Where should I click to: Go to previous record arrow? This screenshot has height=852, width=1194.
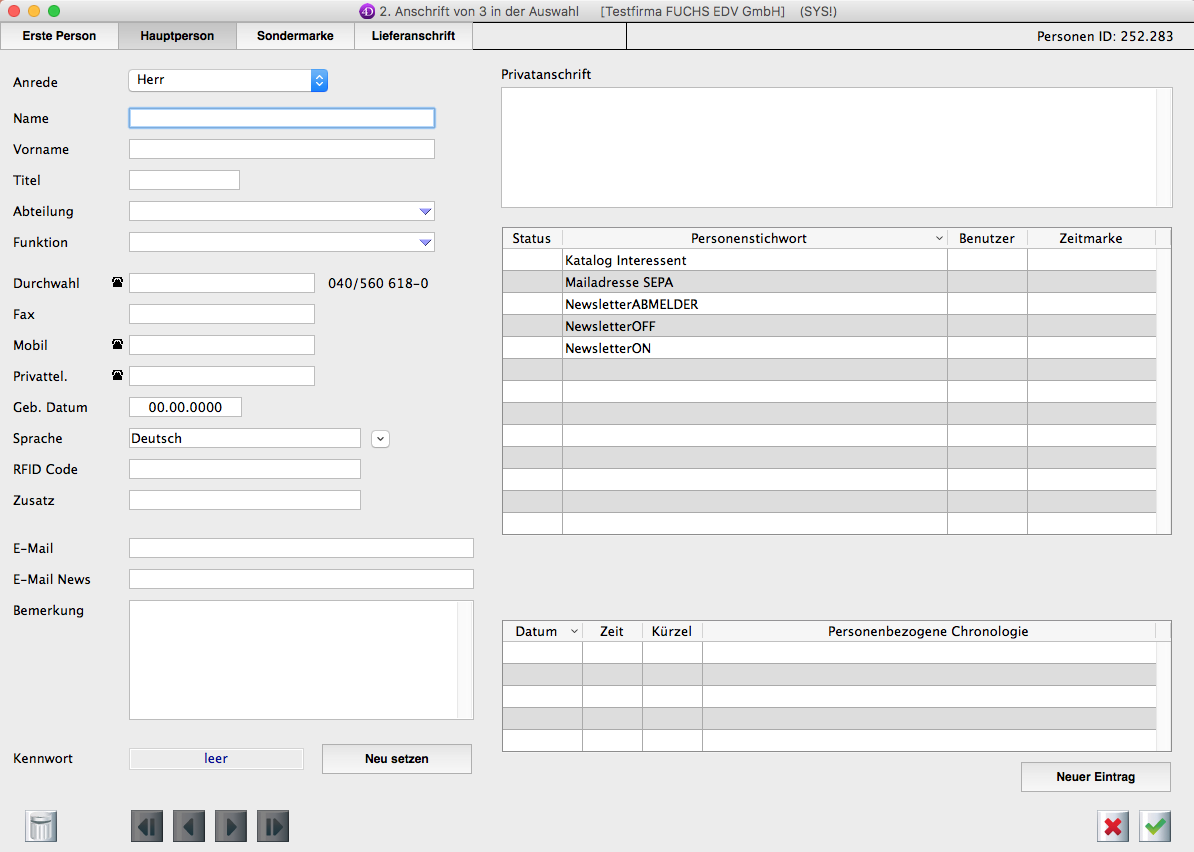[189, 826]
